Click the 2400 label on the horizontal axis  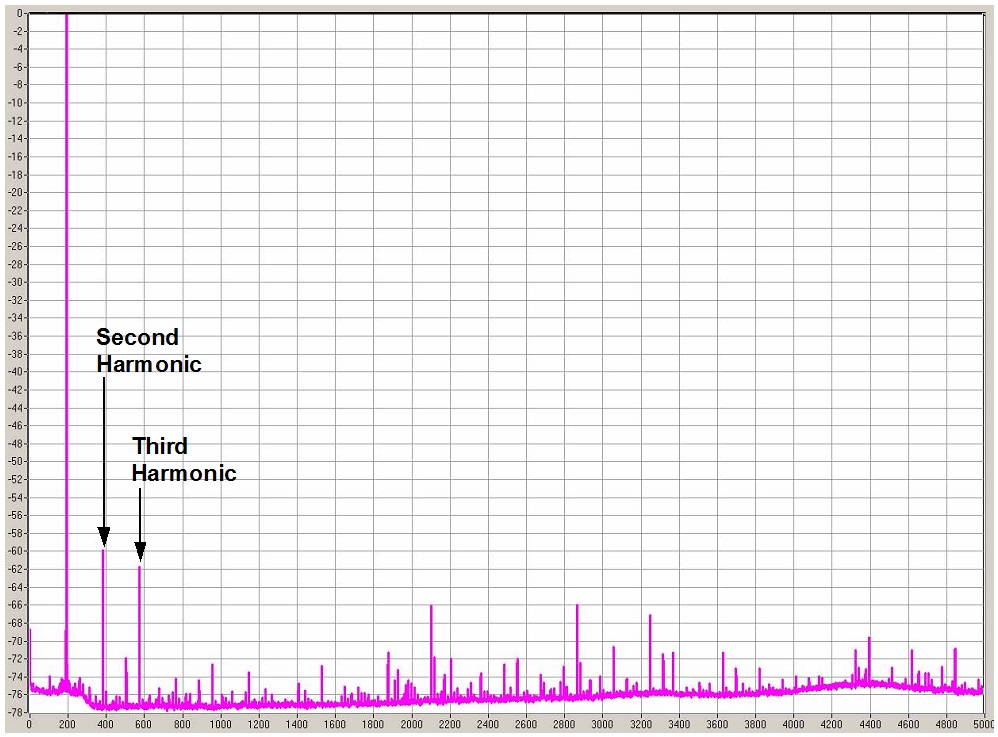point(488,724)
